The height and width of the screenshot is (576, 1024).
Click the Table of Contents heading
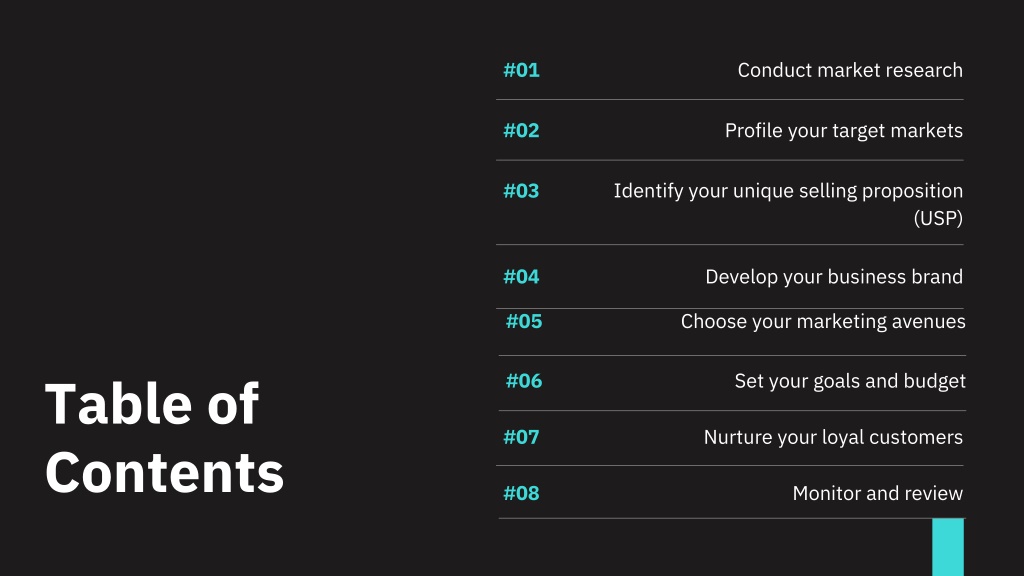click(x=165, y=438)
